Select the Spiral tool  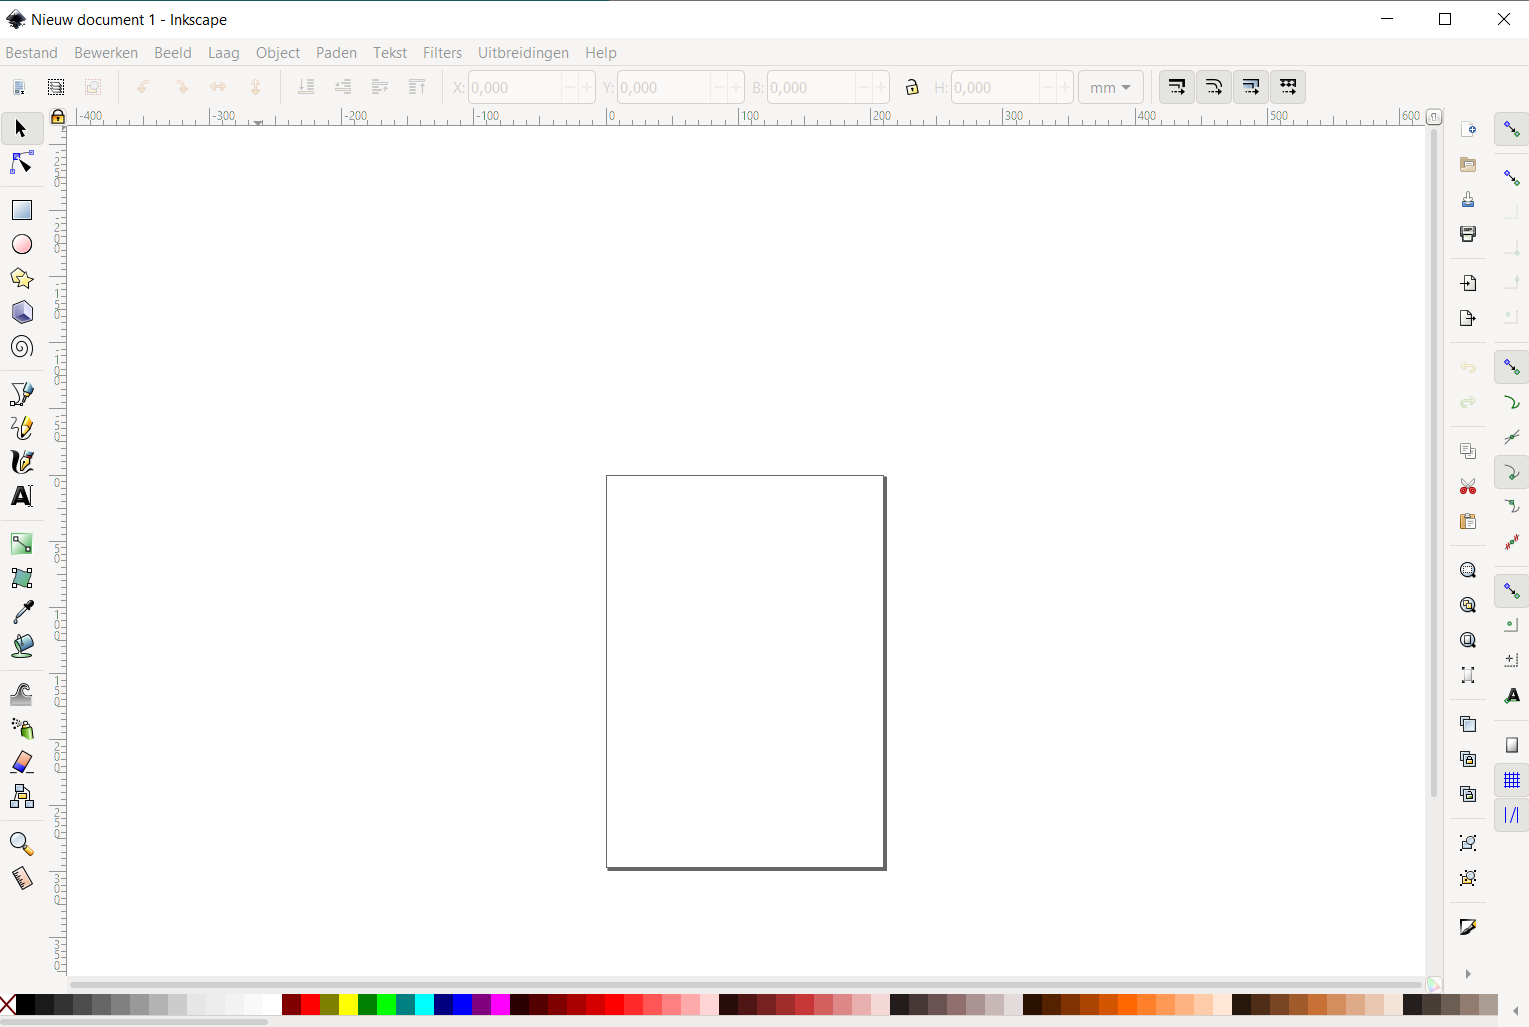click(x=22, y=347)
